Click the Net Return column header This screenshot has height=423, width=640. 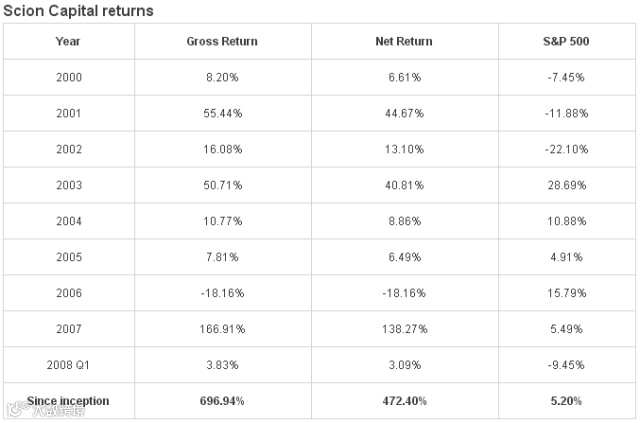tap(404, 41)
